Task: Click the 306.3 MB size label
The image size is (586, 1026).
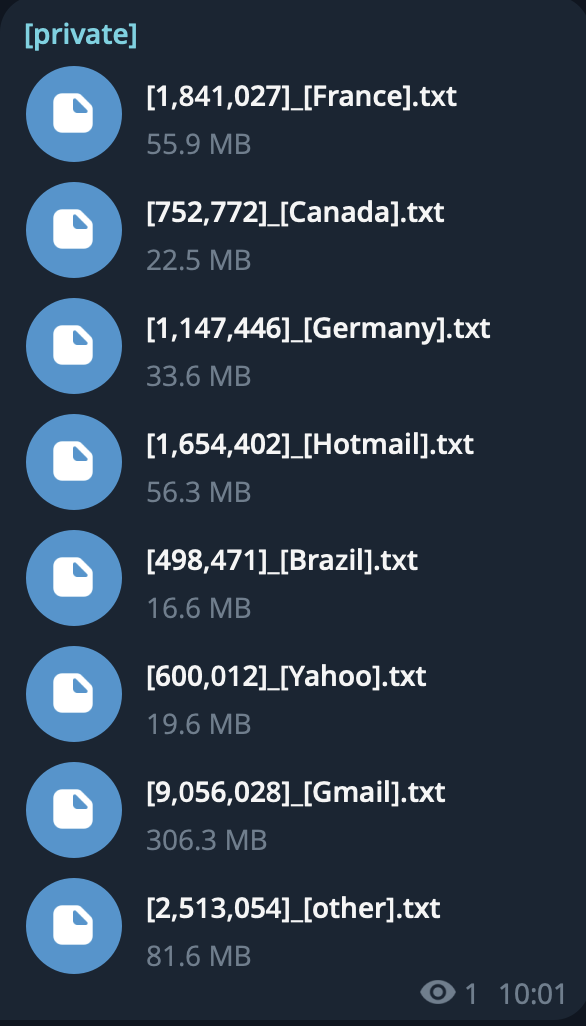Action: point(207,840)
